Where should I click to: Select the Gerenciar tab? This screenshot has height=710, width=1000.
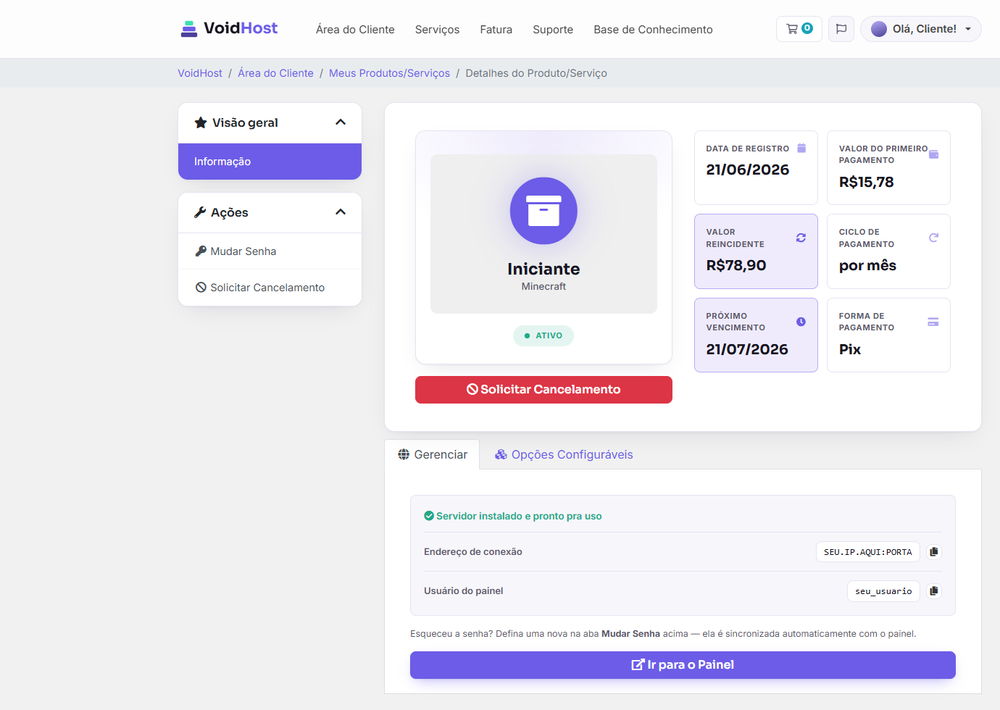click(x=432, y=455)
